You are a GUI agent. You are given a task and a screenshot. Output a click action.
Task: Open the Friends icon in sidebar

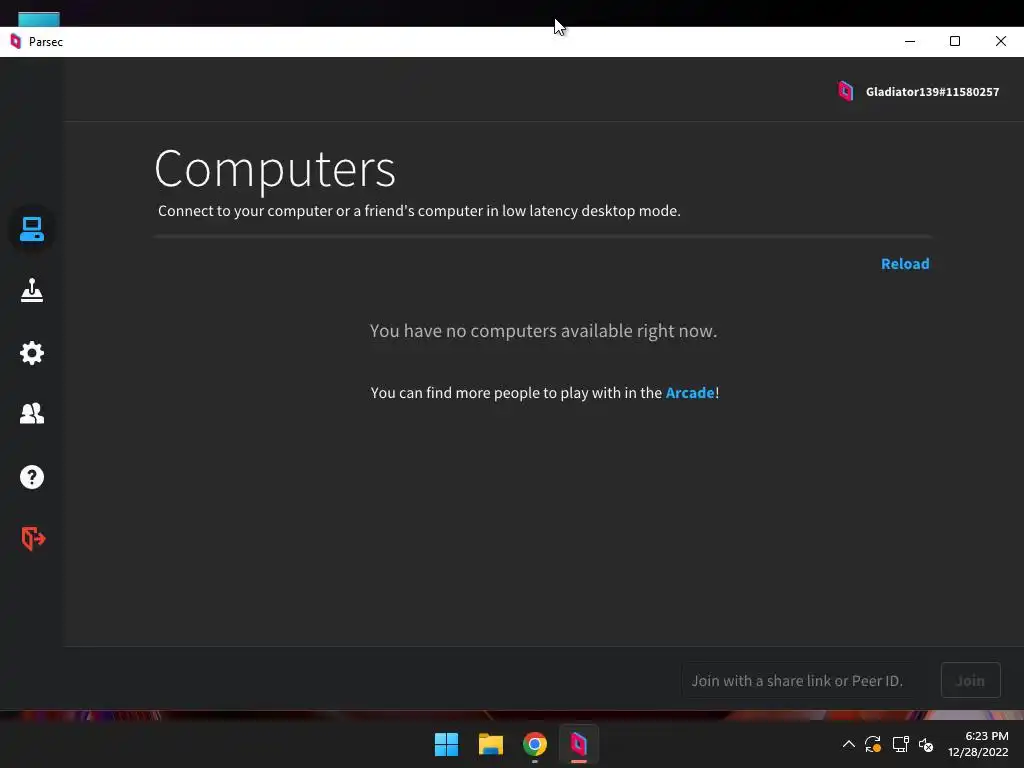(x=31, y=413)
